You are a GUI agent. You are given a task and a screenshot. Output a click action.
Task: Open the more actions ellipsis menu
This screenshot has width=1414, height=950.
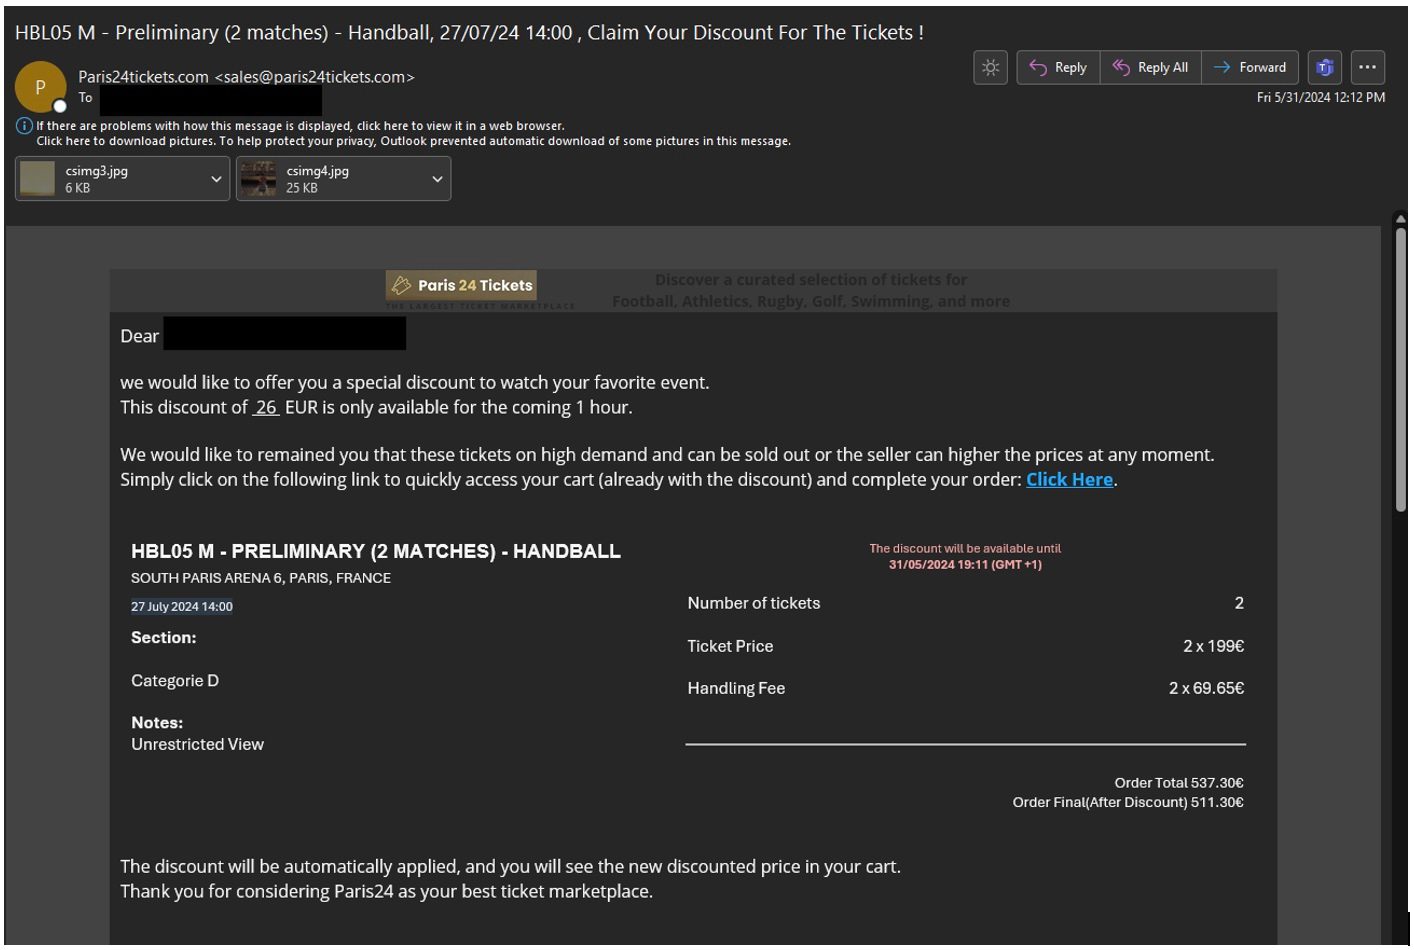[x=1367, y=68]
